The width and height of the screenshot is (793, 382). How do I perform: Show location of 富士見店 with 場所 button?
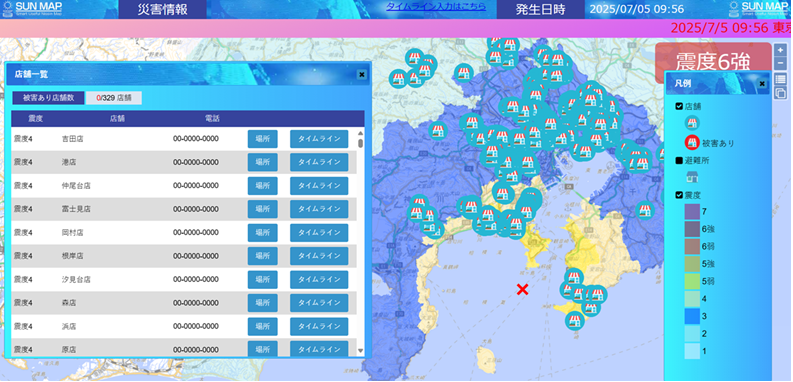(x=262, y=209)
